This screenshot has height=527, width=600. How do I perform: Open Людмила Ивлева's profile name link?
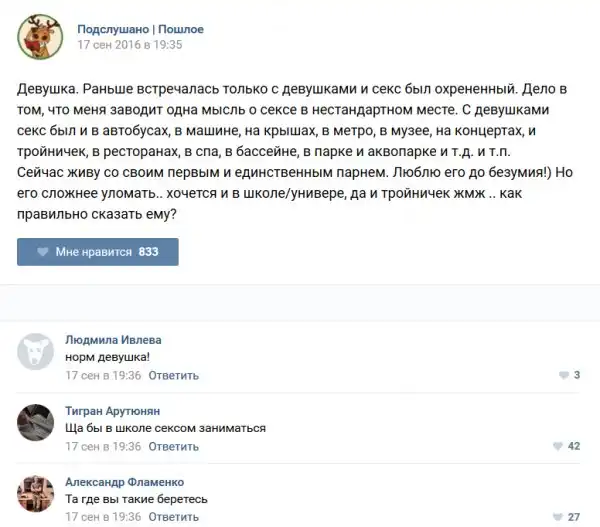[x=113, y=340]
